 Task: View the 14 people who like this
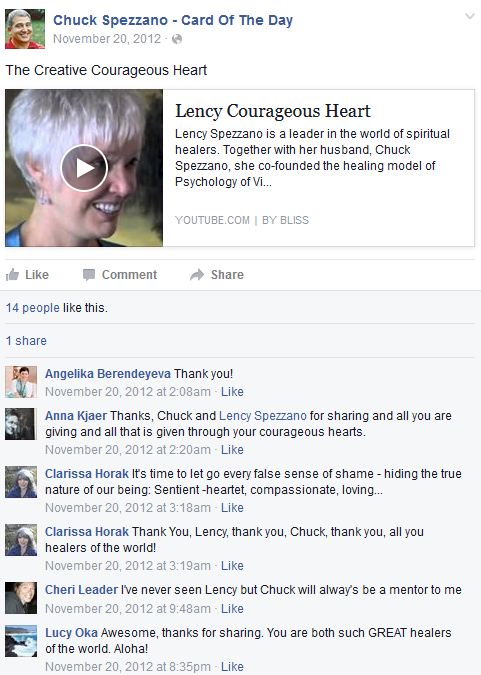click(33, 308)
